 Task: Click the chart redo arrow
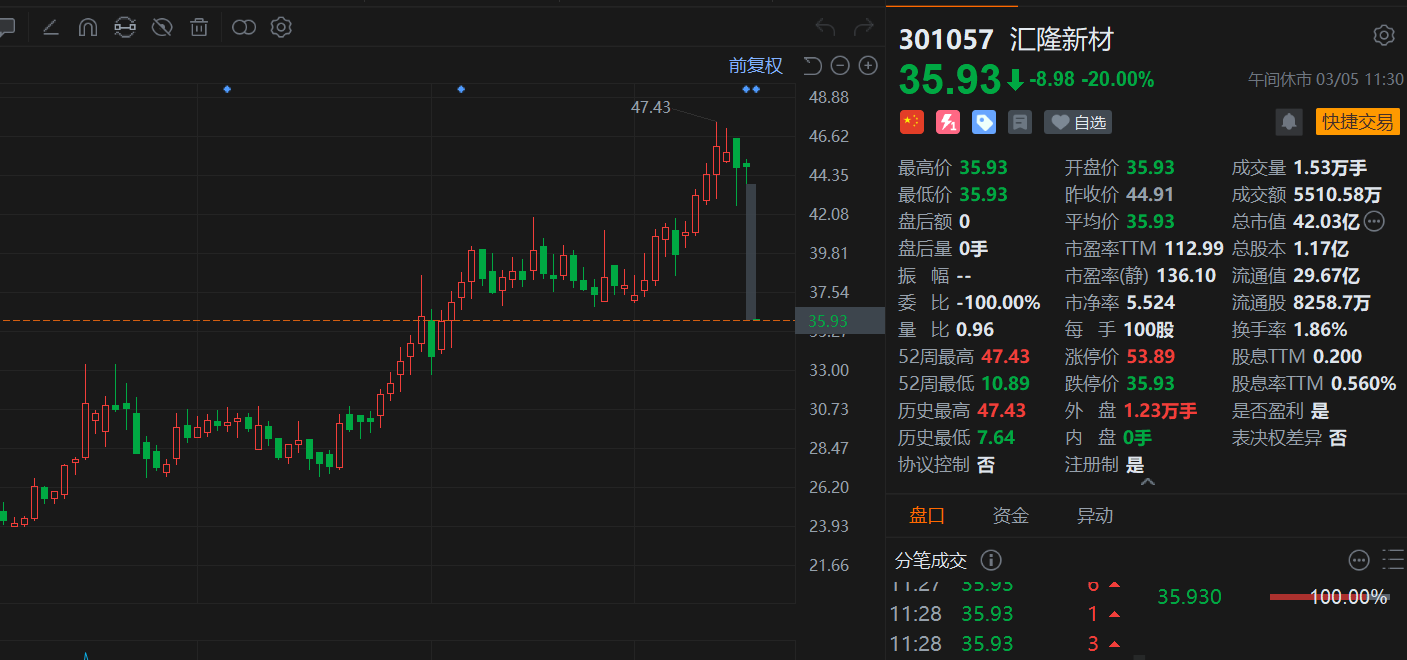point(863,27)
